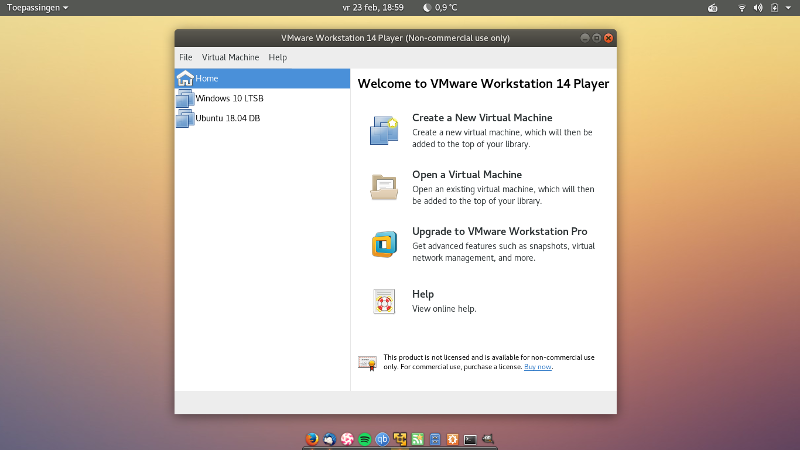Select the Ubuntu 18.04 DB virtual machine

click(x=262, y=118)
